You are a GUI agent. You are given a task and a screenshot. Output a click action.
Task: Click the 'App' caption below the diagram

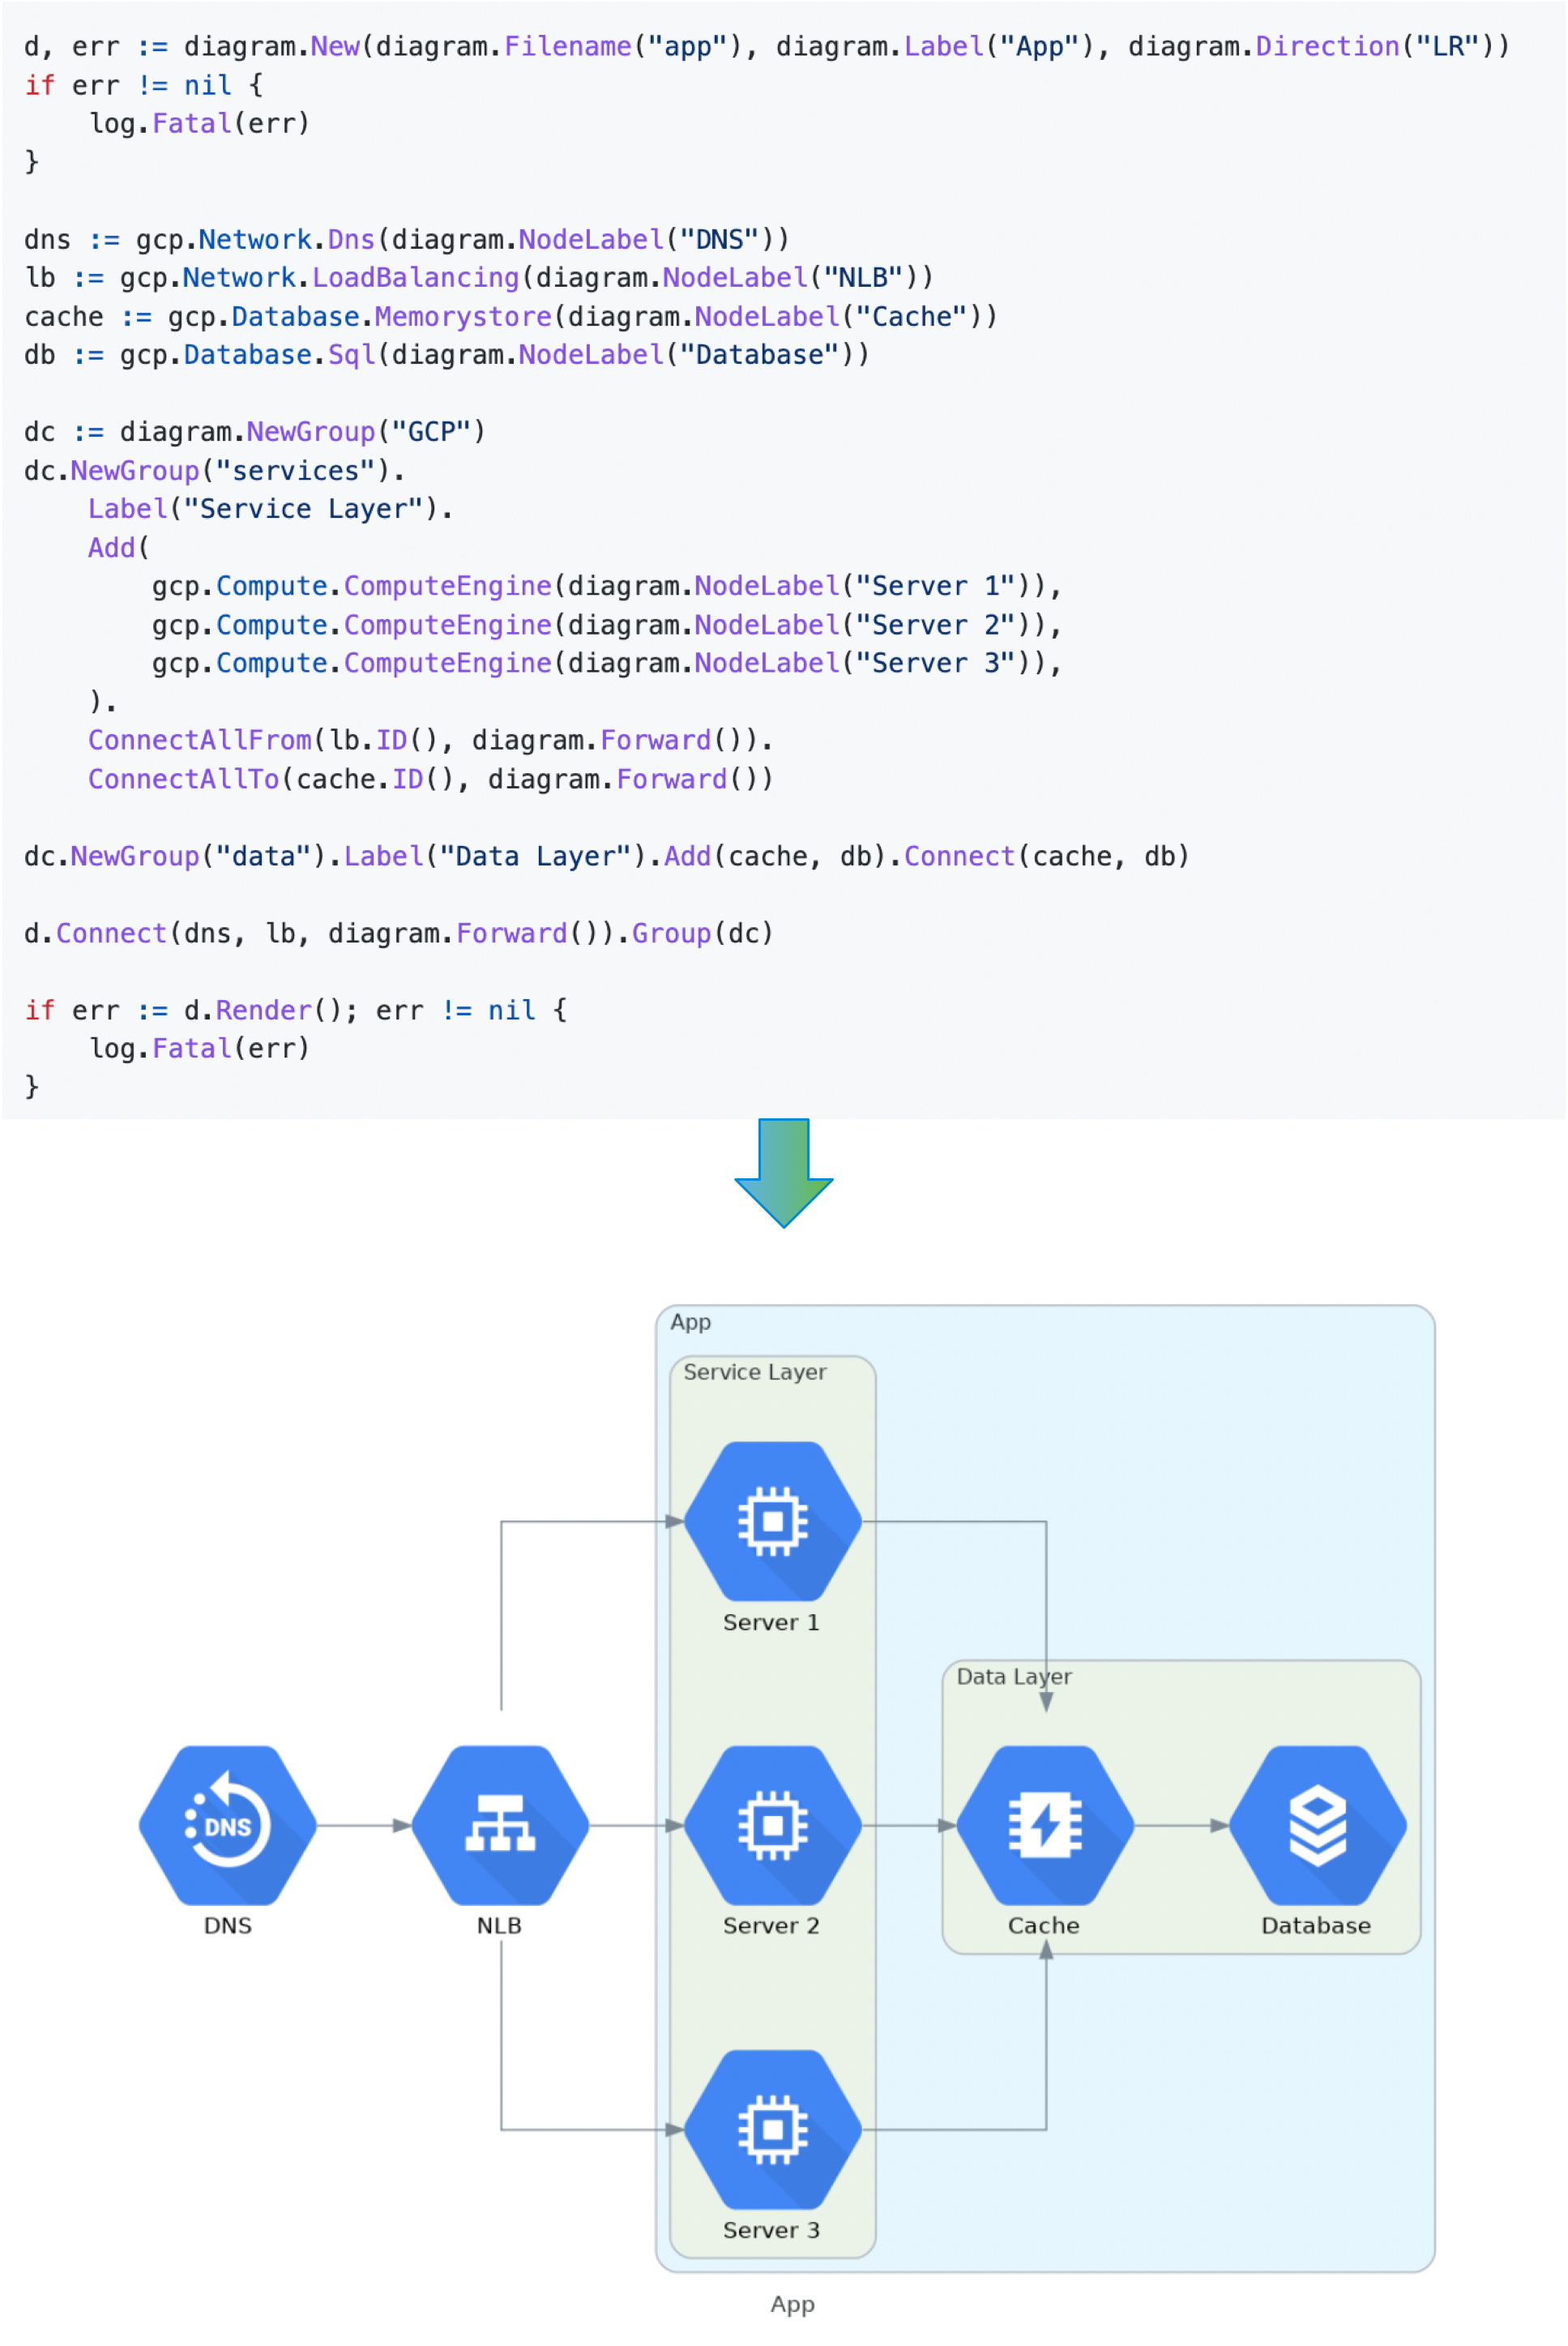coord(792,2304)
